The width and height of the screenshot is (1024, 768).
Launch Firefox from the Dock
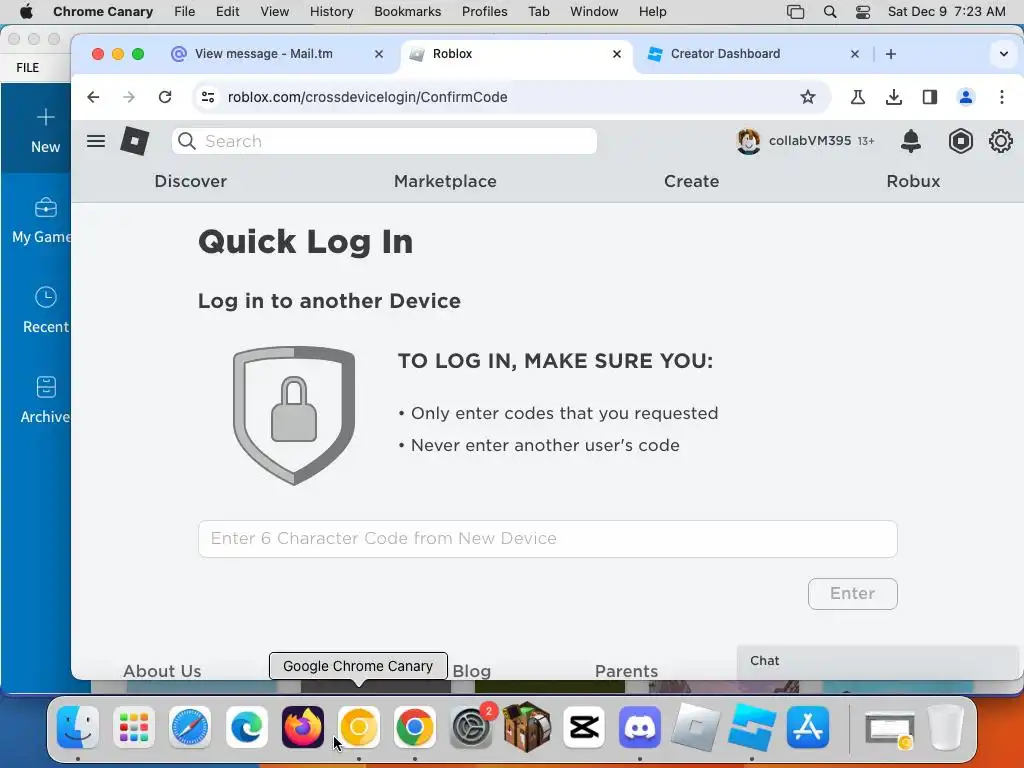tap(302, 727)
